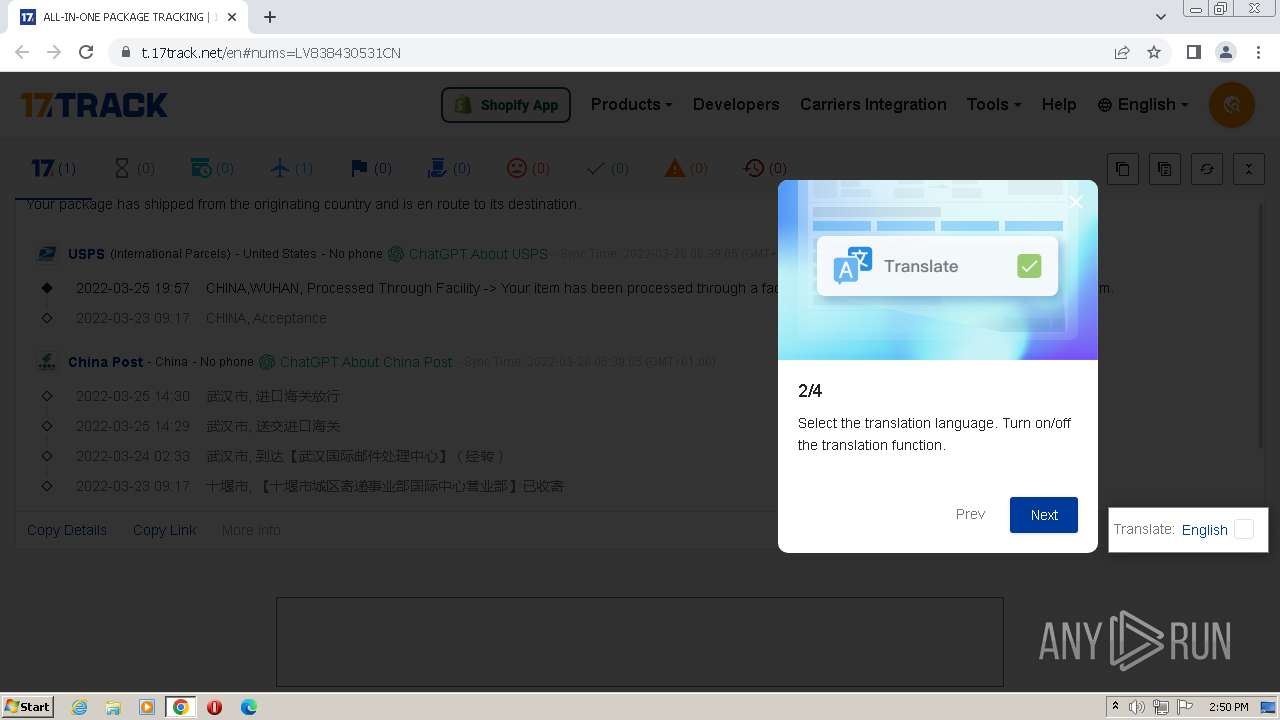Open ChatGPT About USPS link
The image size is (1280, 720).
[468, 254]
